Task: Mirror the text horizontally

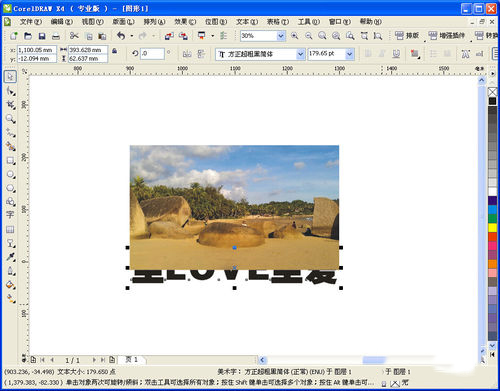Action: tap(187, 54)
